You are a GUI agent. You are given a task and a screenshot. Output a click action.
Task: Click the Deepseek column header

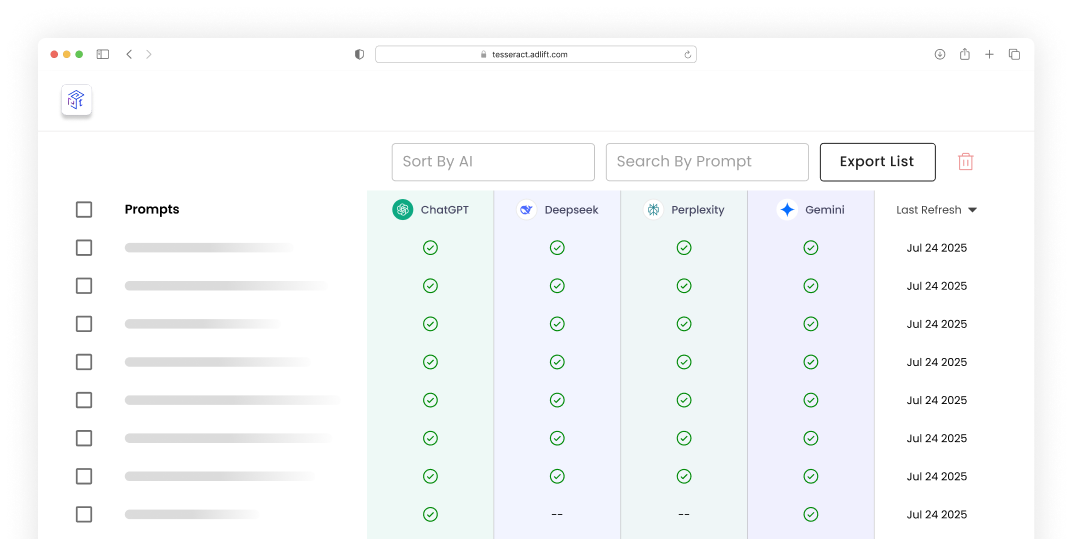pyautogui.click(x=557, y=209)
